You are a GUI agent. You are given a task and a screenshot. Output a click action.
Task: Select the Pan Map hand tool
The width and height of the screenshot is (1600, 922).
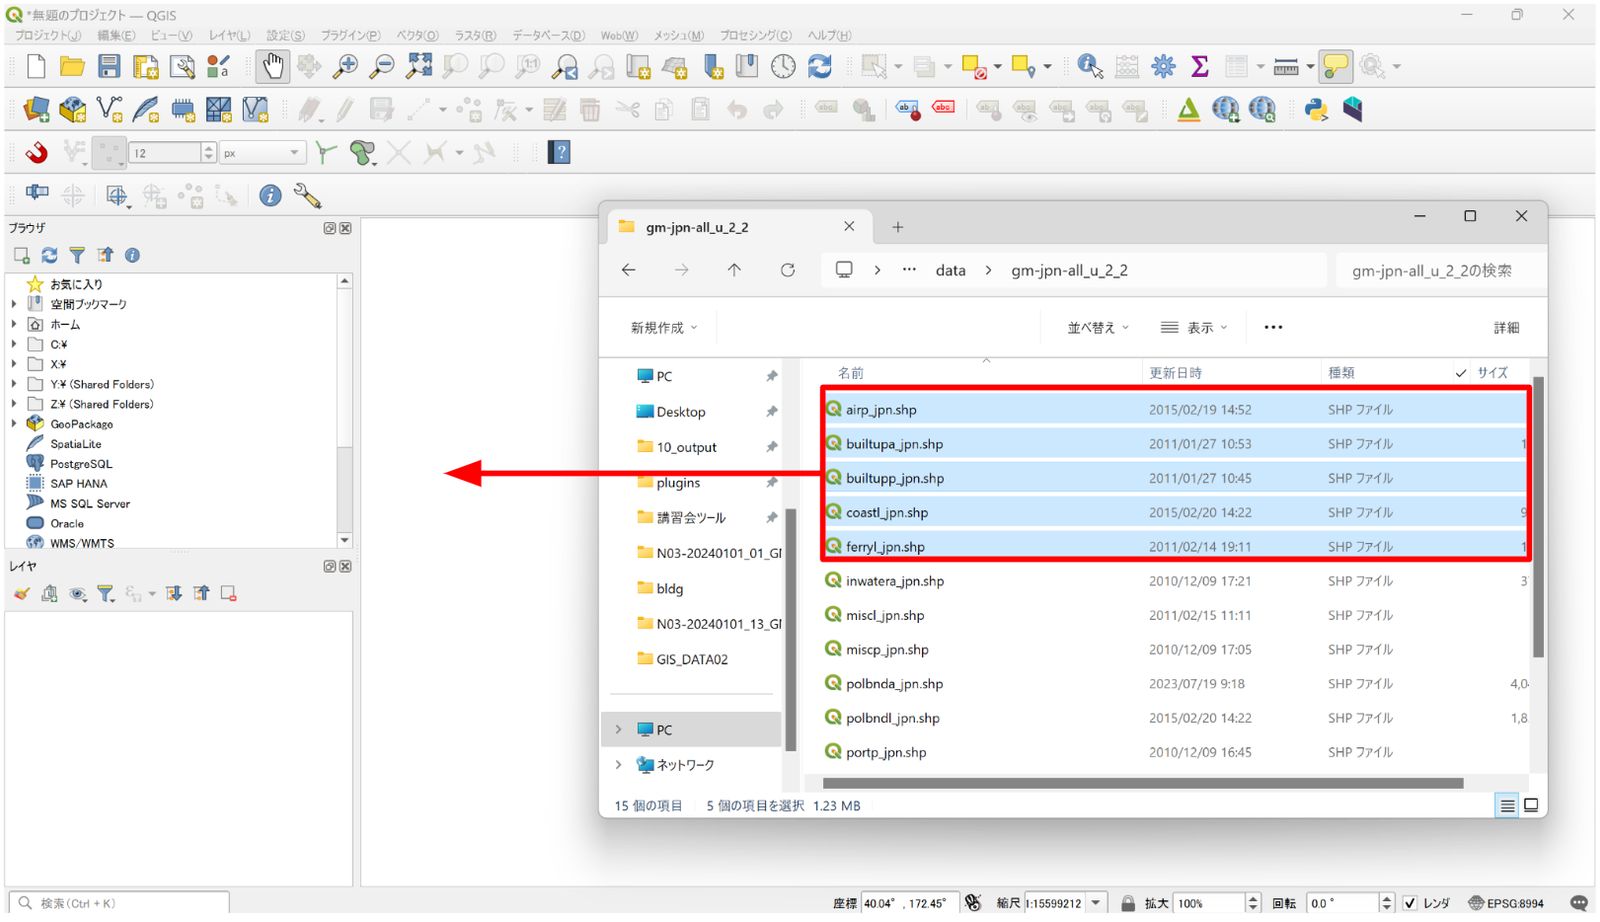(272, 67)
